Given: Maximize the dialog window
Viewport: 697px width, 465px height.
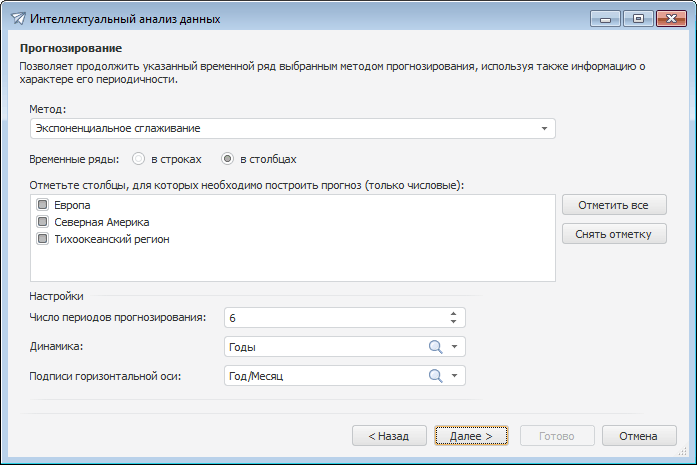Looking at the screenshot, I should (638, 18).
